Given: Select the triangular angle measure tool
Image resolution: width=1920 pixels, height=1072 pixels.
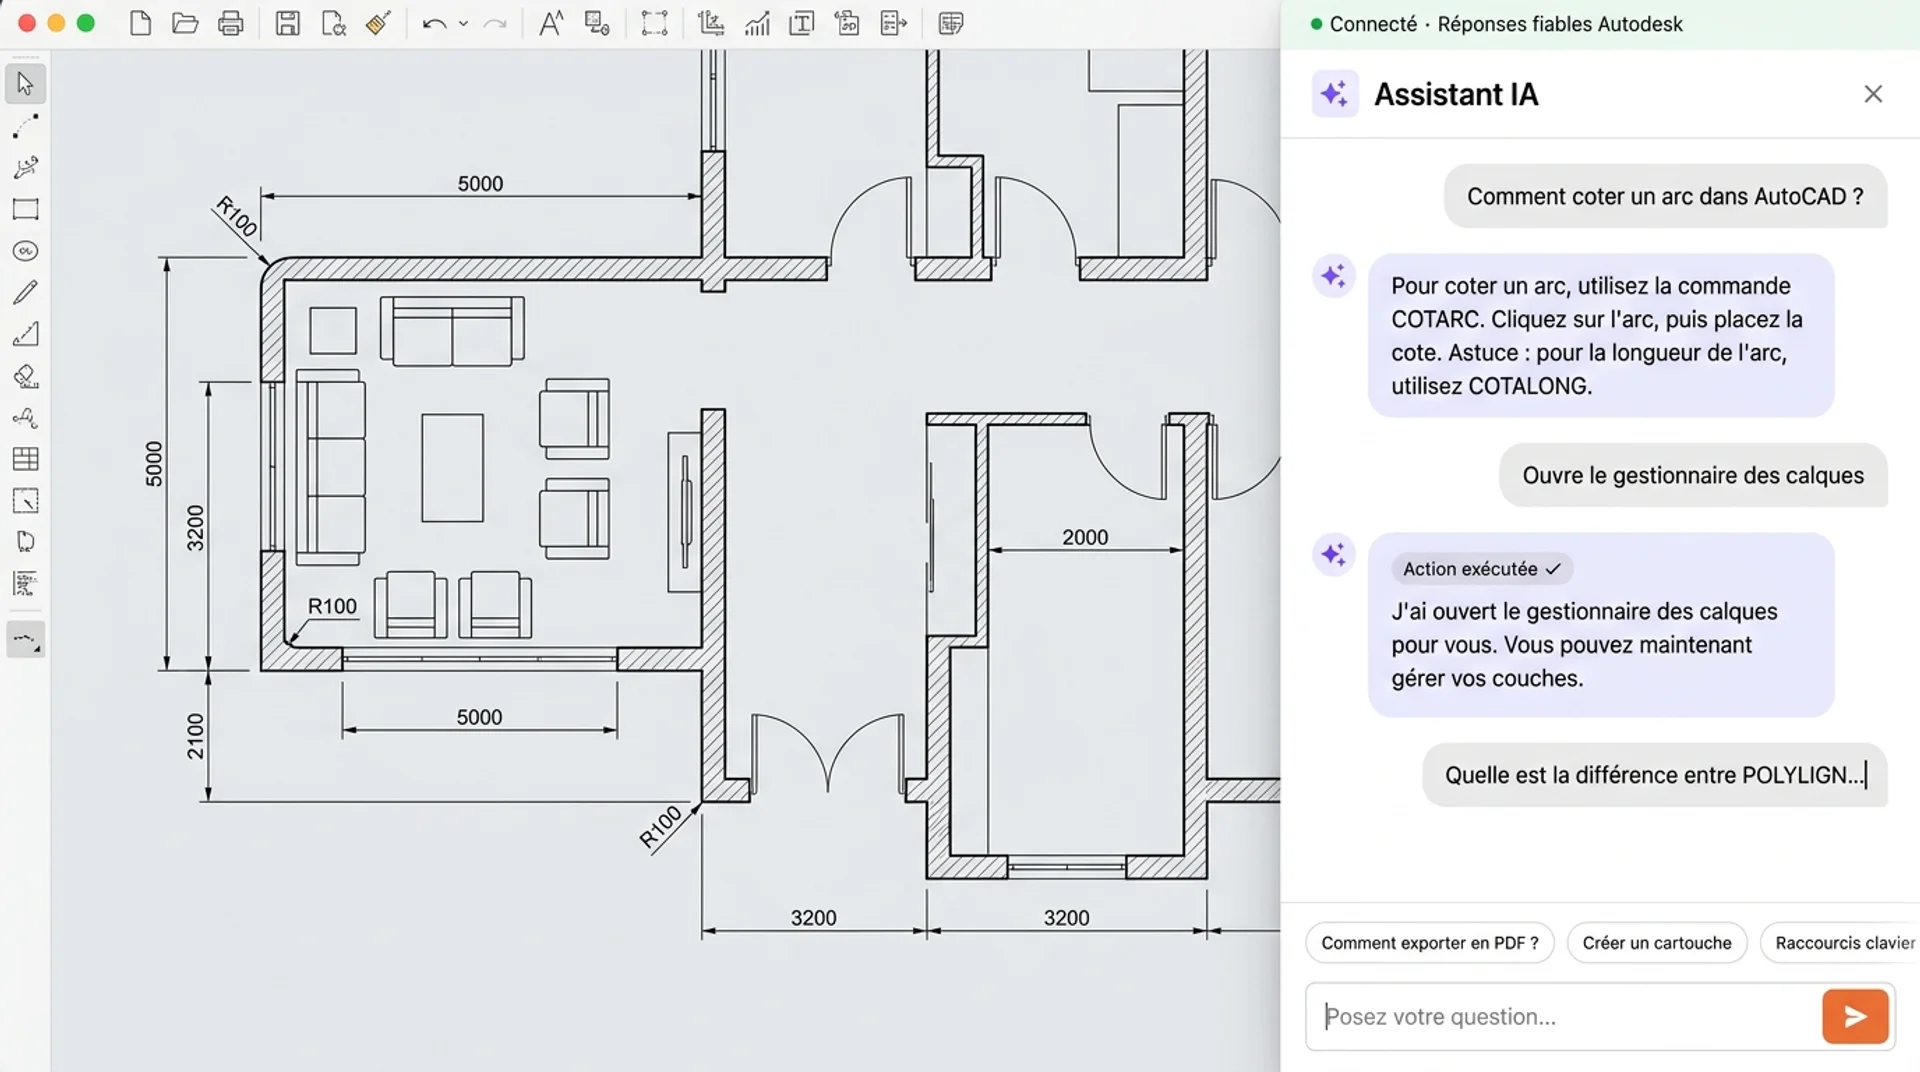Looking at the screenshot, I should [x=26, y=334].
